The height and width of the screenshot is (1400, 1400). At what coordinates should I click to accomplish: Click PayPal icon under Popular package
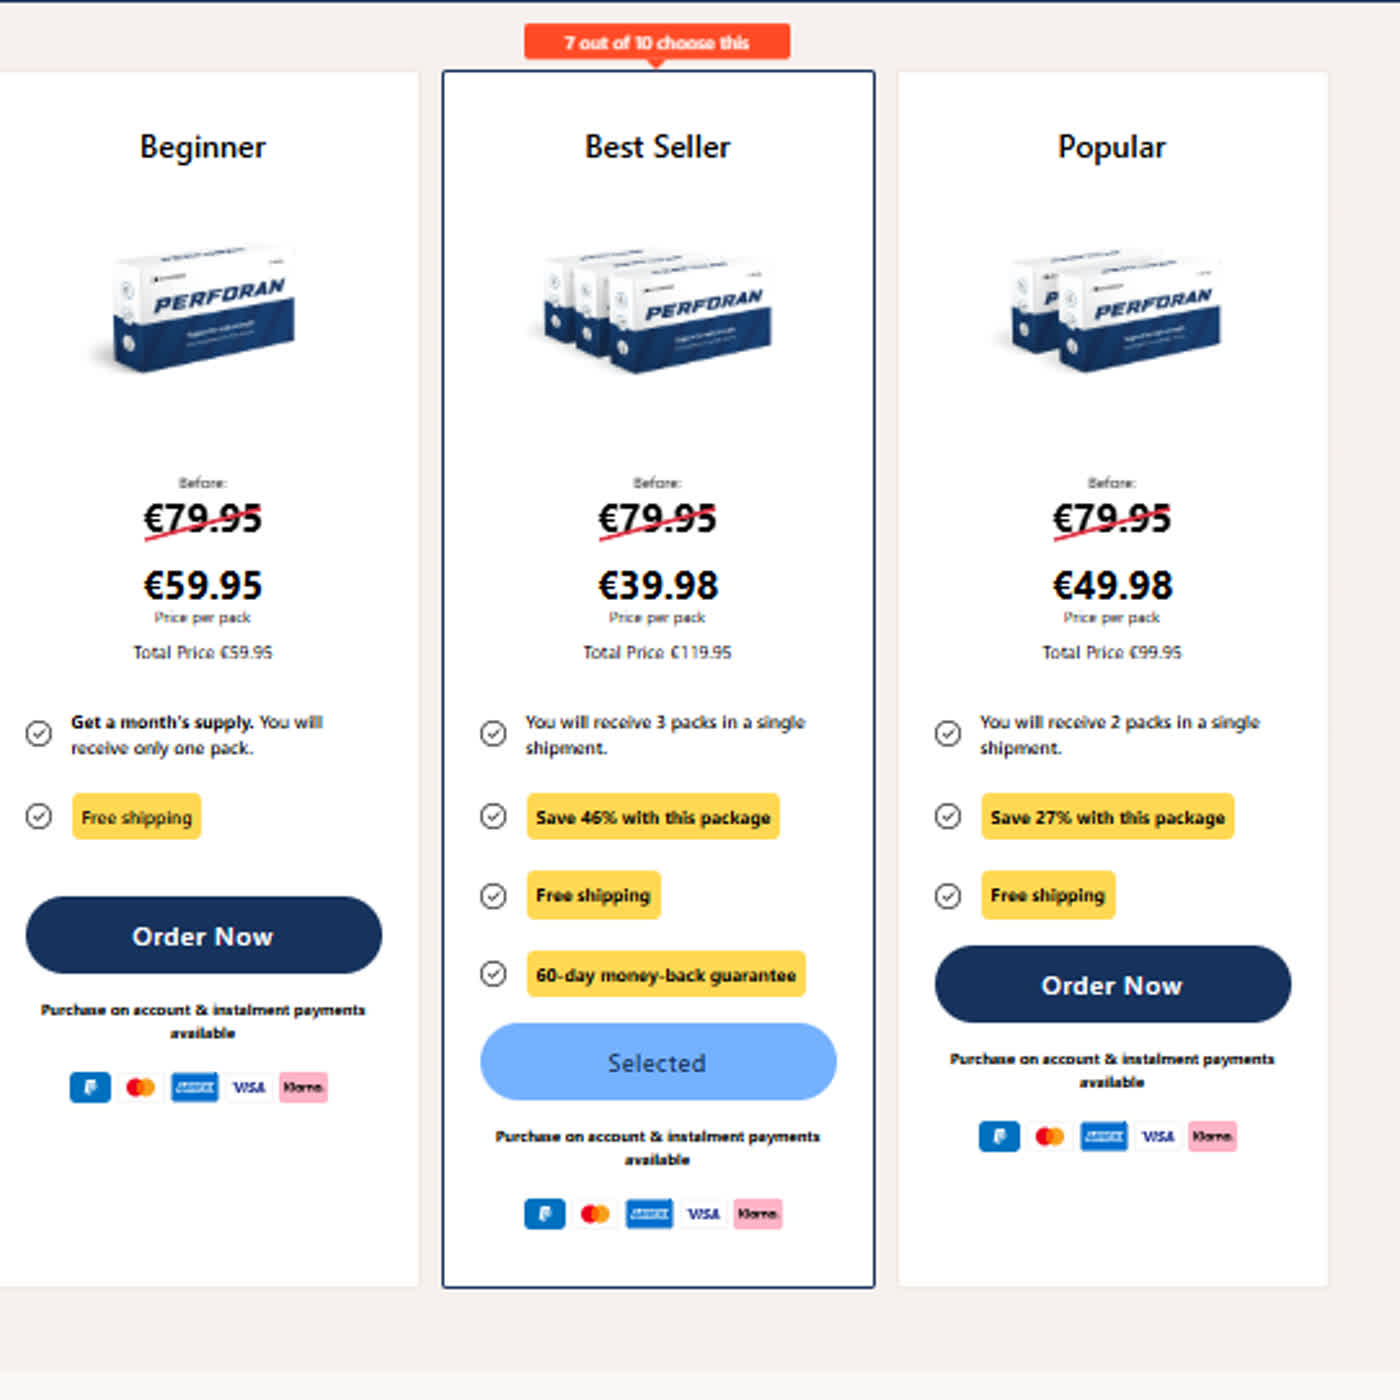[x=999, y=1136]
